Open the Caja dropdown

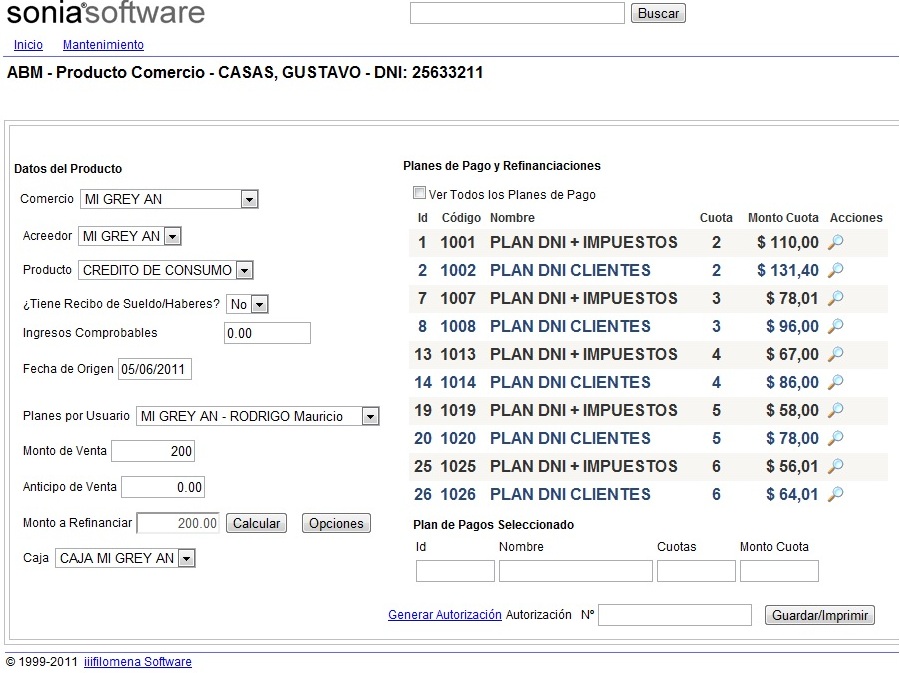point(187,558)
